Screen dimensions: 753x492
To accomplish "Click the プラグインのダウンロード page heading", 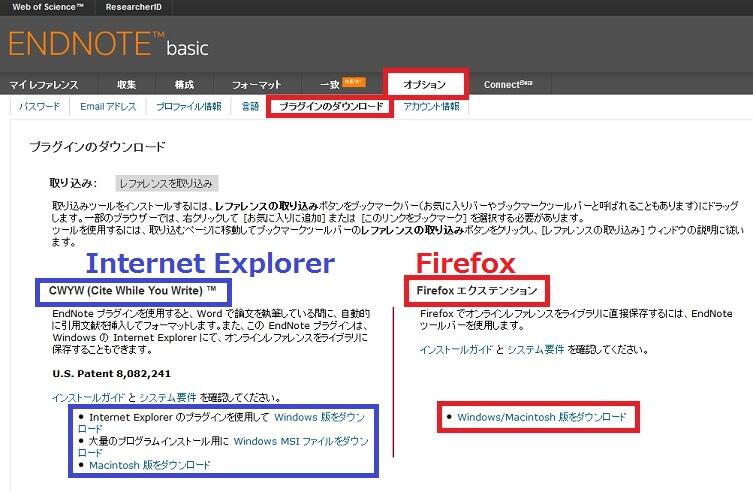I will (x=97, y=147).
